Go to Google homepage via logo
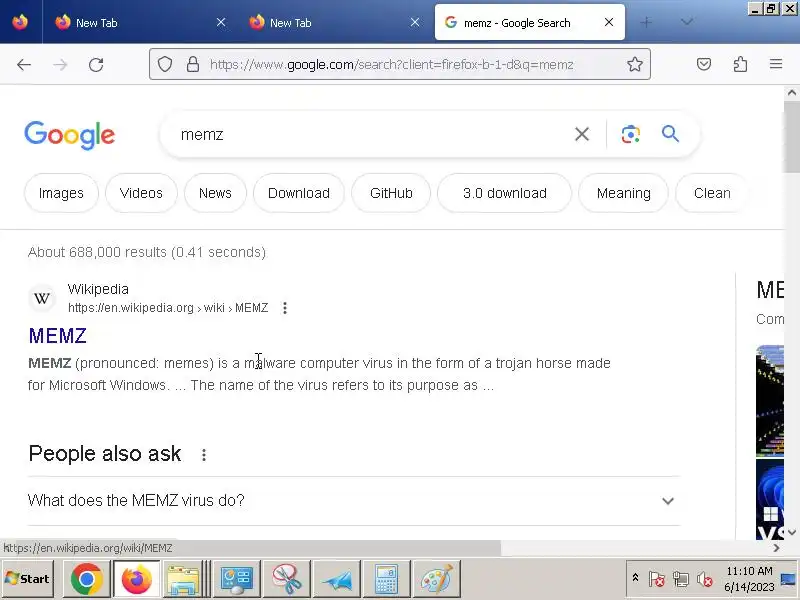Viewport: 800px width, 600px height. 69,135
